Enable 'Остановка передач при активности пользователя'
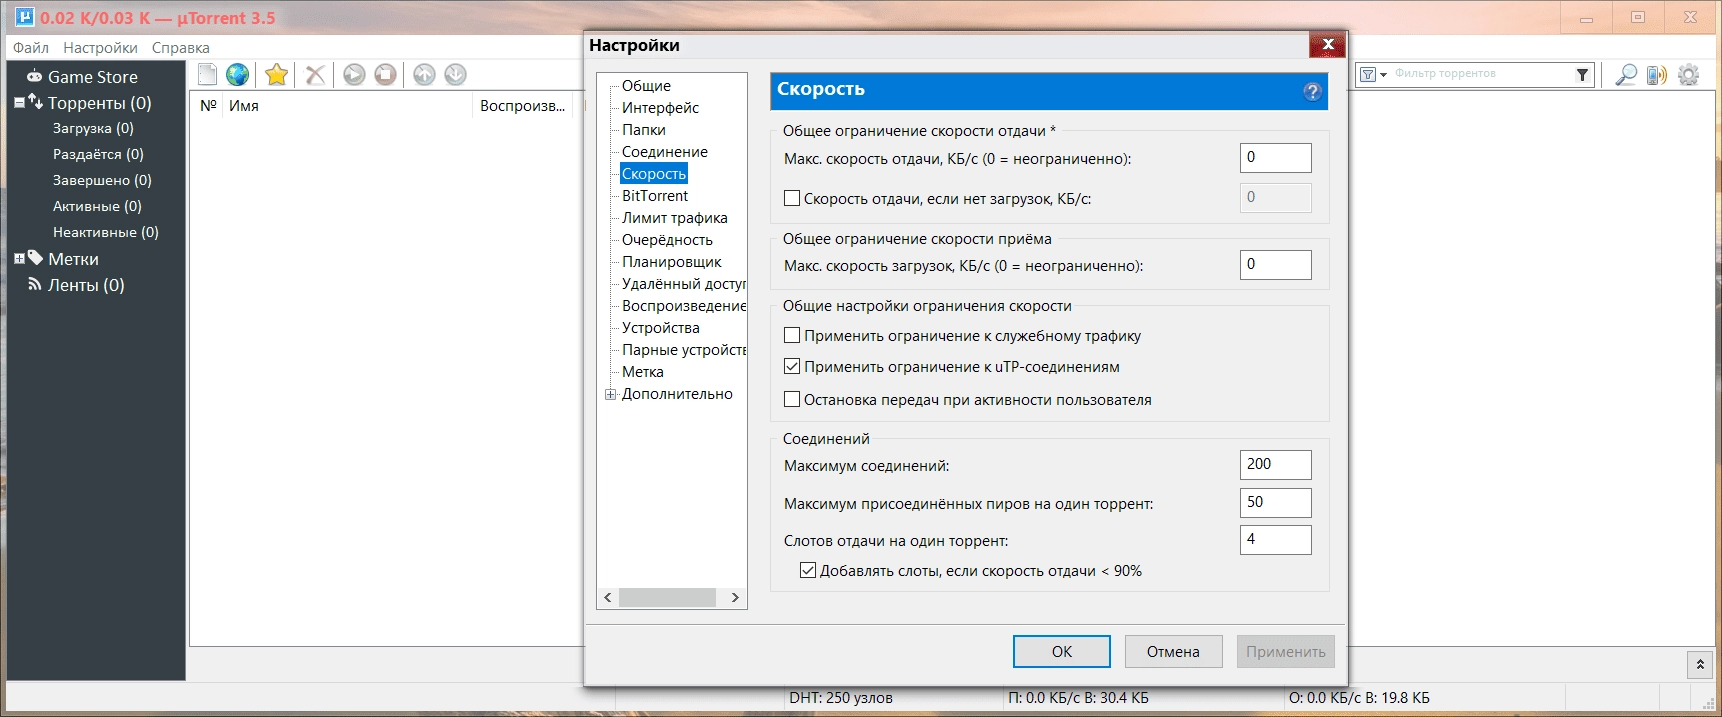Image resolution: width=1722 pixels, height=717 pixels. tap(792, 399)
